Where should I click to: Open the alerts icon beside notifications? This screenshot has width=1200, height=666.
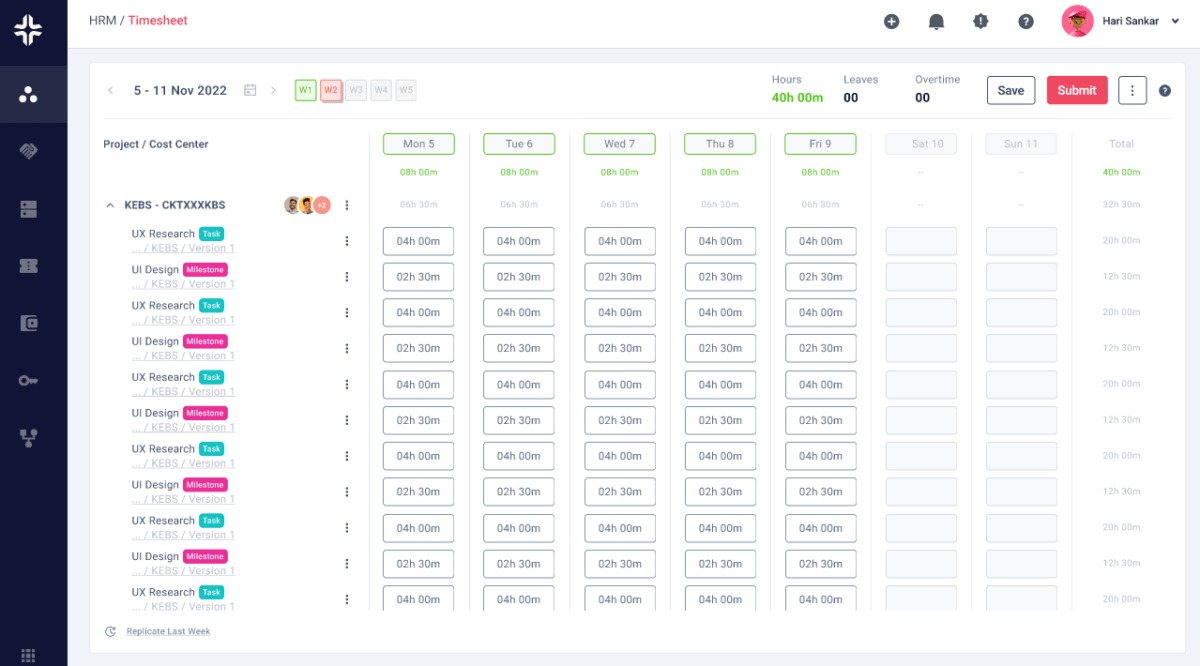pyautogui.click(x=981, y=20)
